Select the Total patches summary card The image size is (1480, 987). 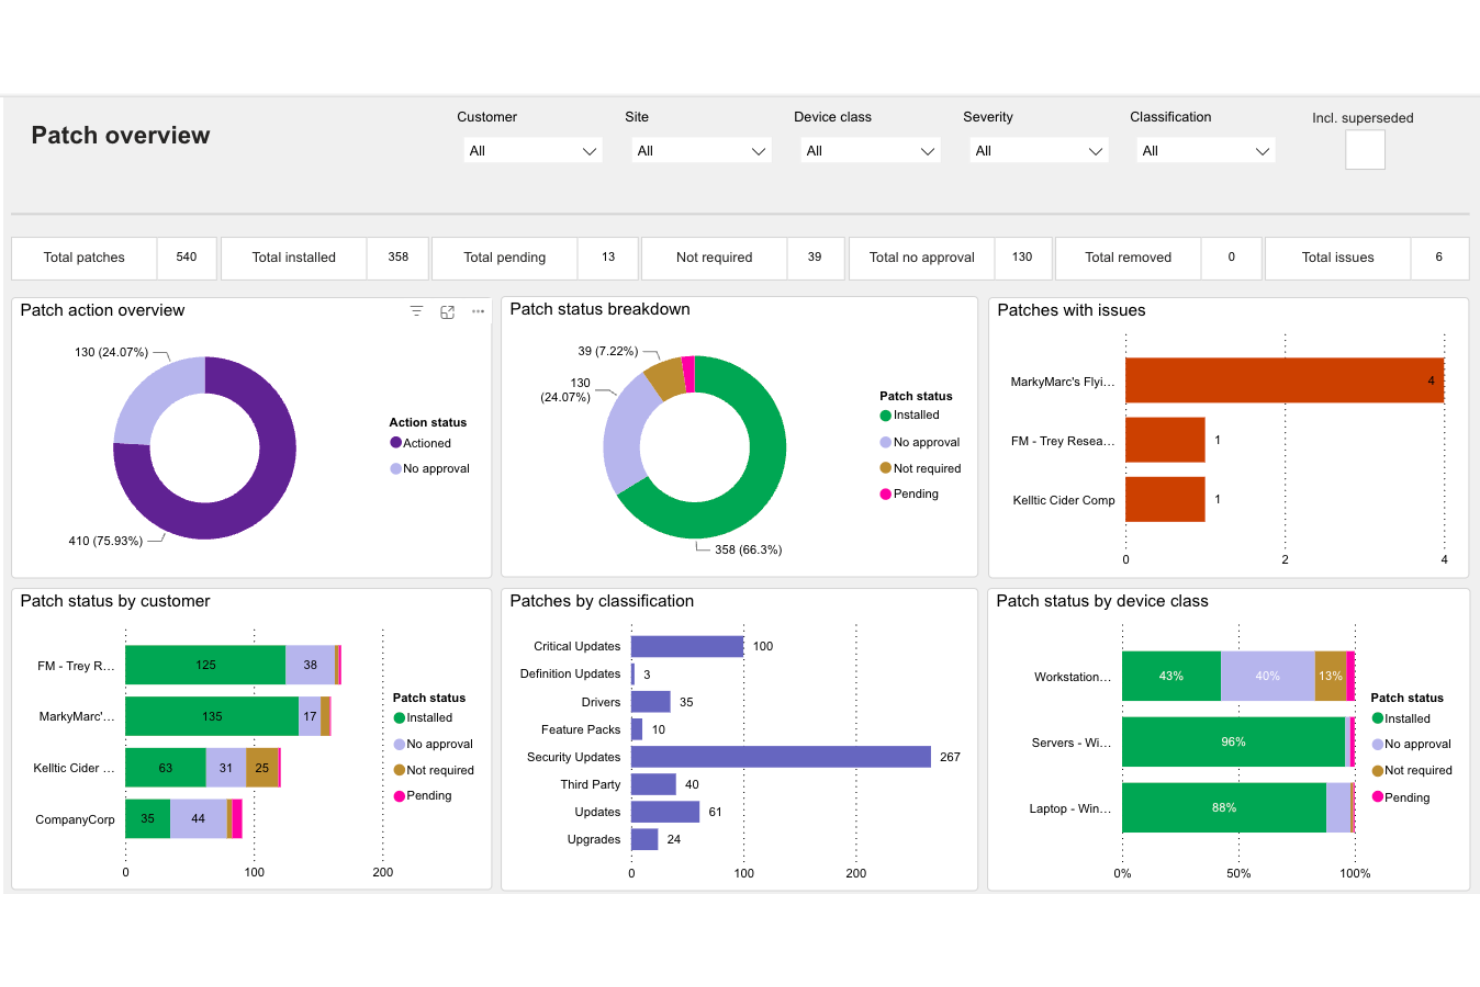pyautogui.click(x=113, y=258)
